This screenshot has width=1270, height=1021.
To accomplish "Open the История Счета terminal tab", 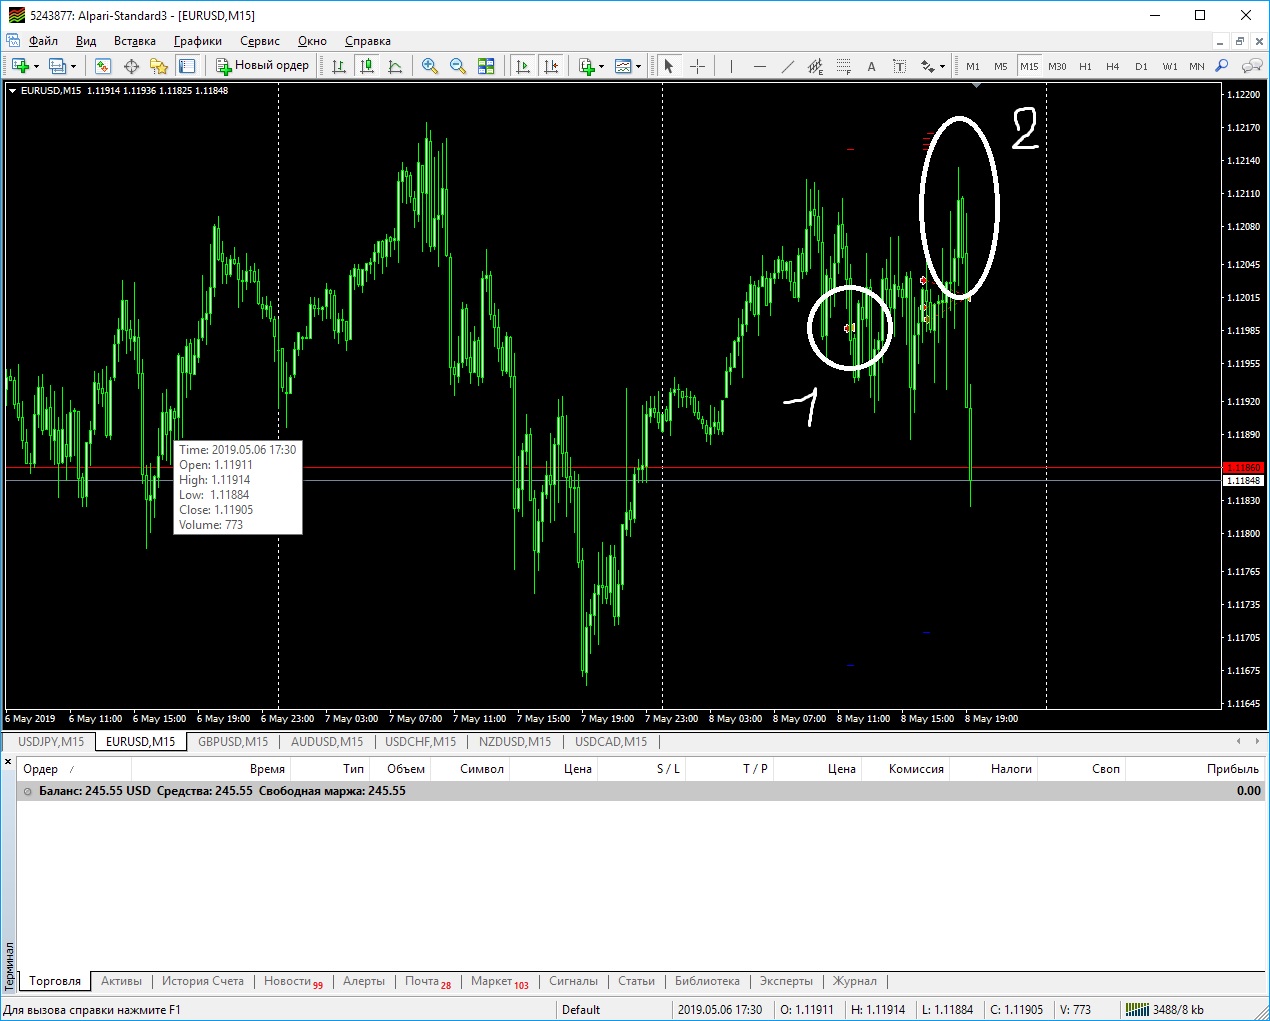I will tap(203, 981).
